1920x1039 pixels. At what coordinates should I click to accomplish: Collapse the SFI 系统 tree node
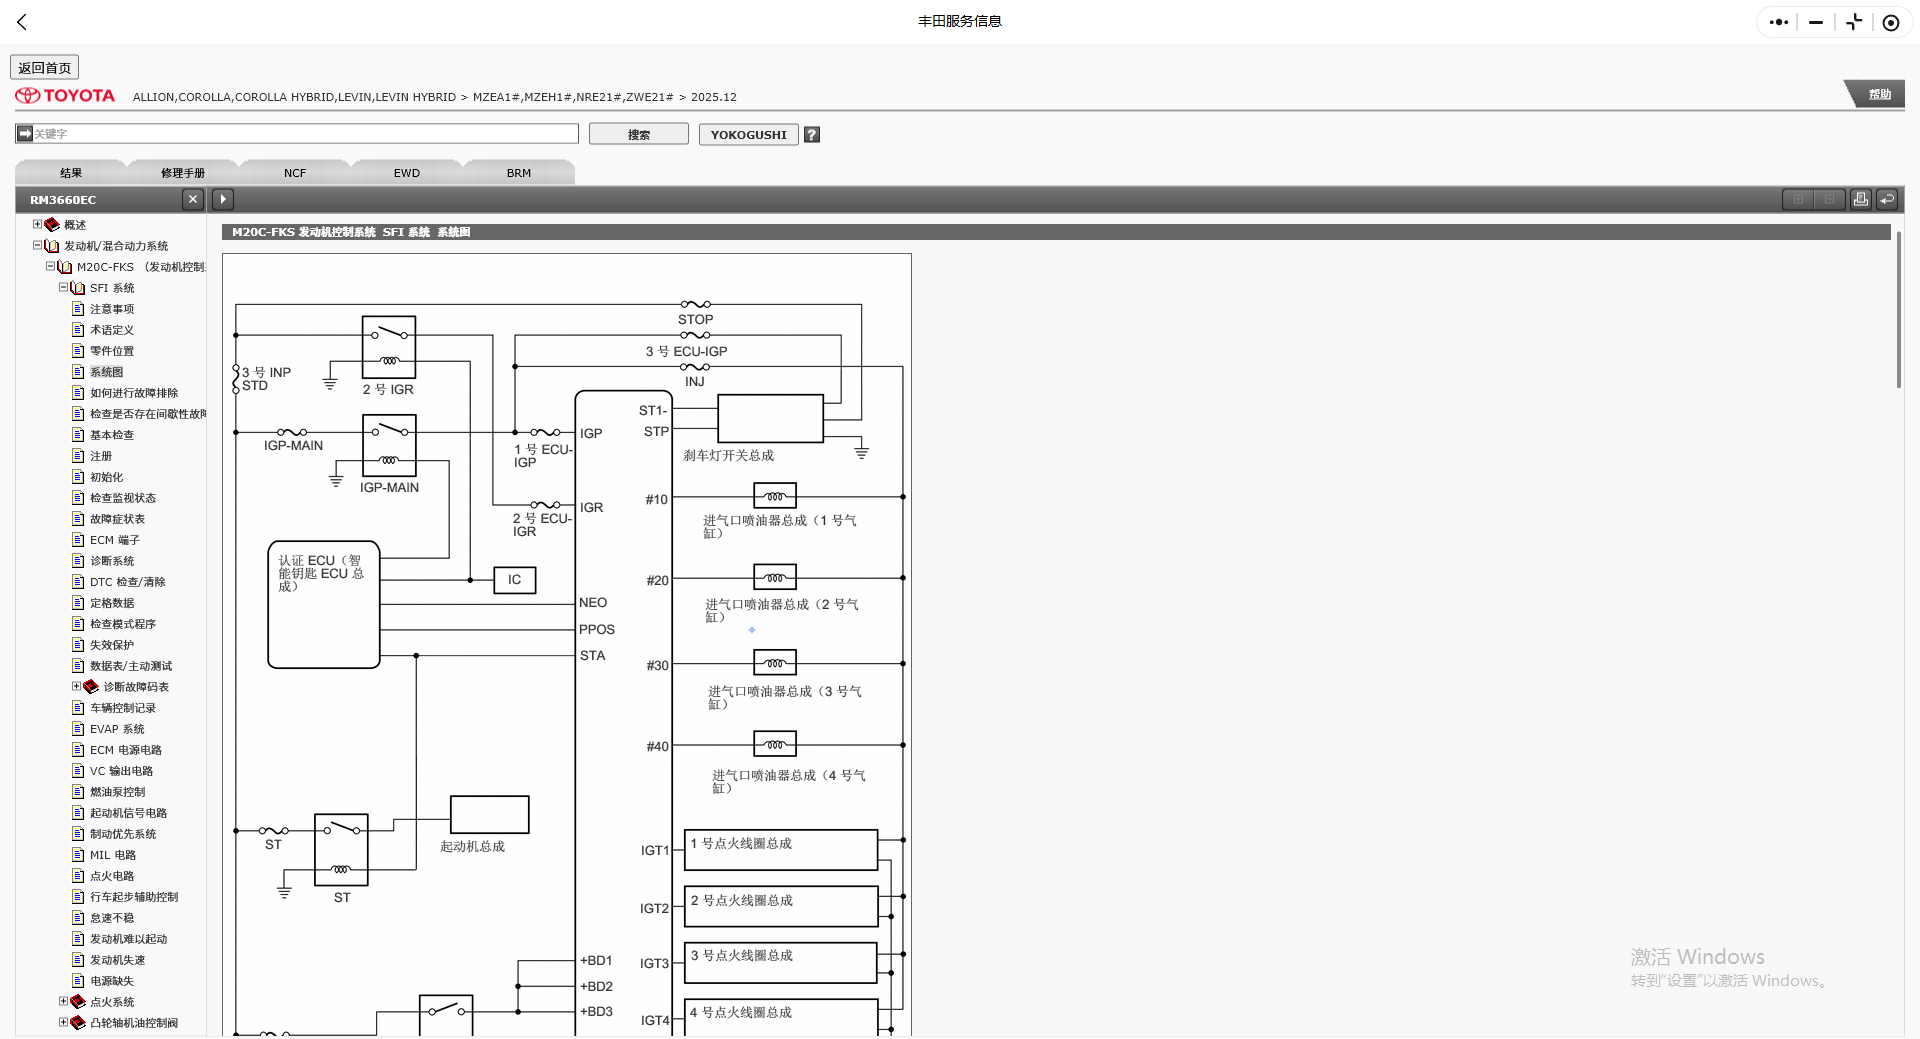pyautogui.click(x=63, y=287)
